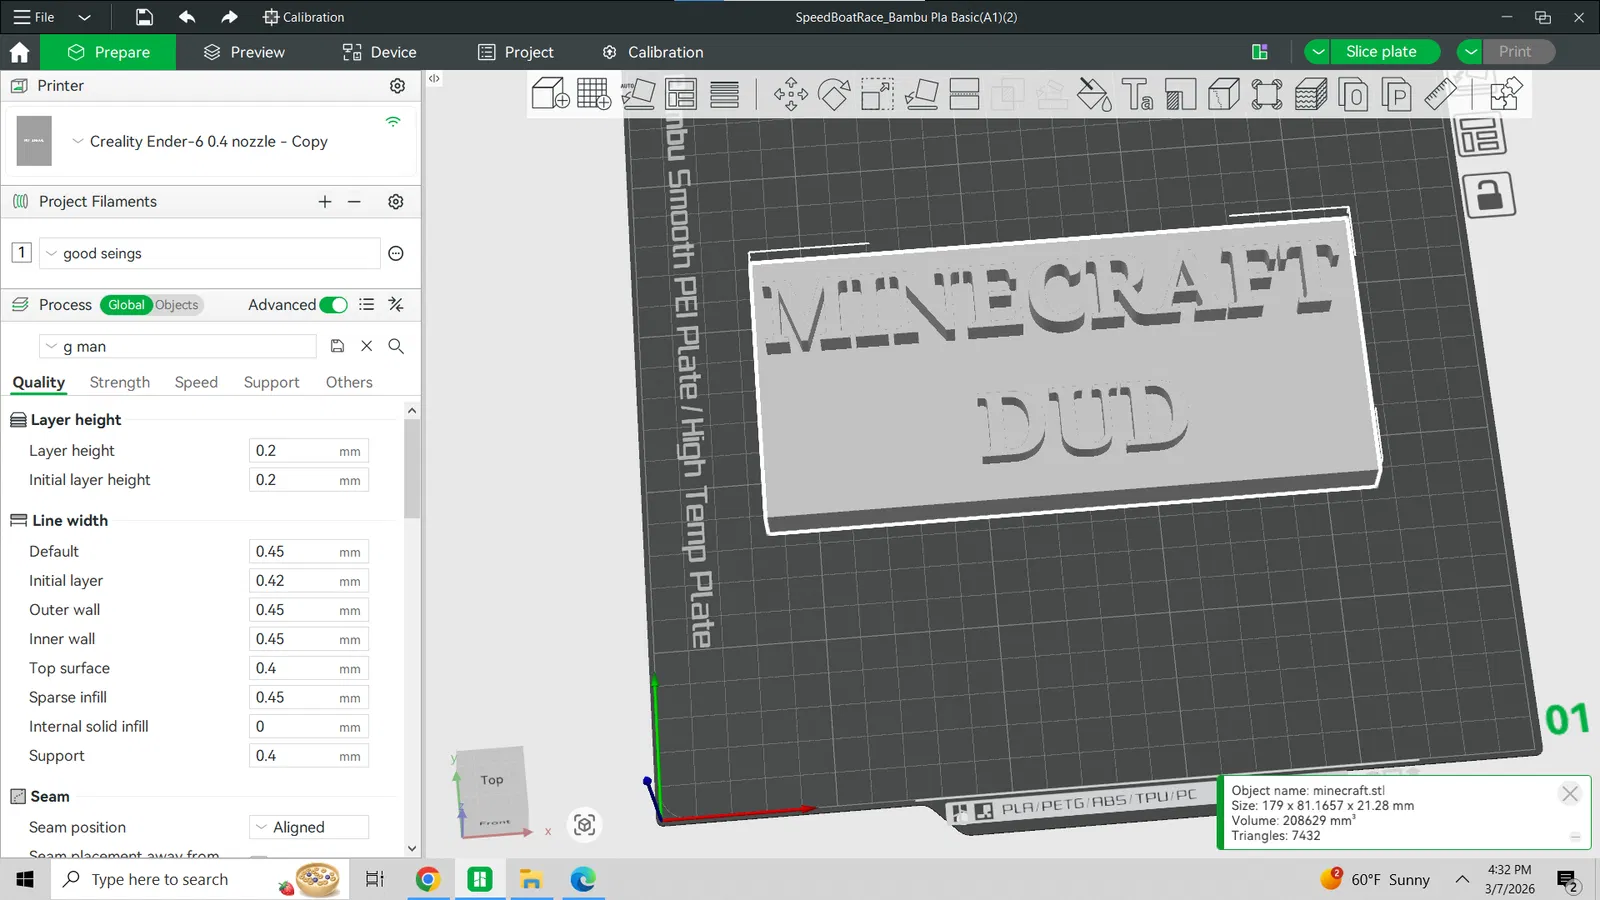This screenshot has height=900, width=1600.
Task: Open the Seam position Aligned dropdown
Action: click(308, 827)
